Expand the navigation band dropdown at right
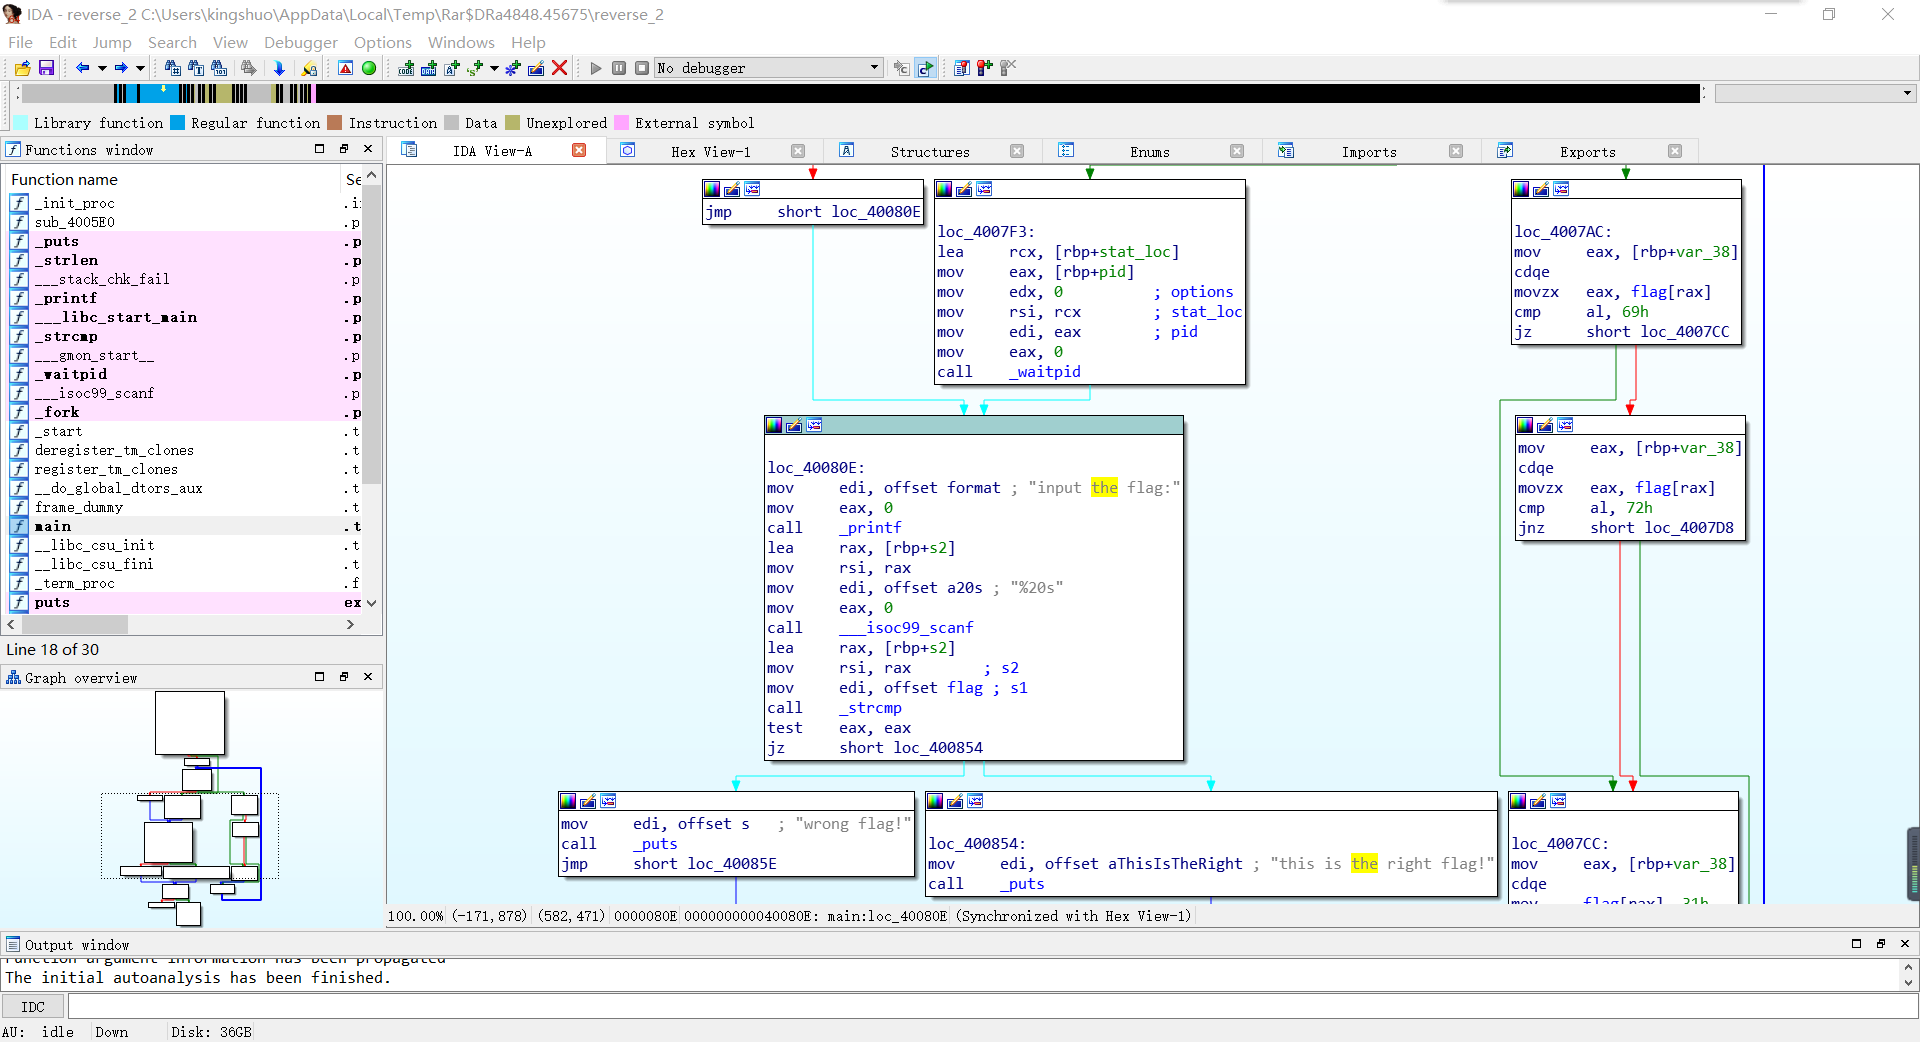Viewport: 1920px width, 1042px height. [x=1907, y=93]
